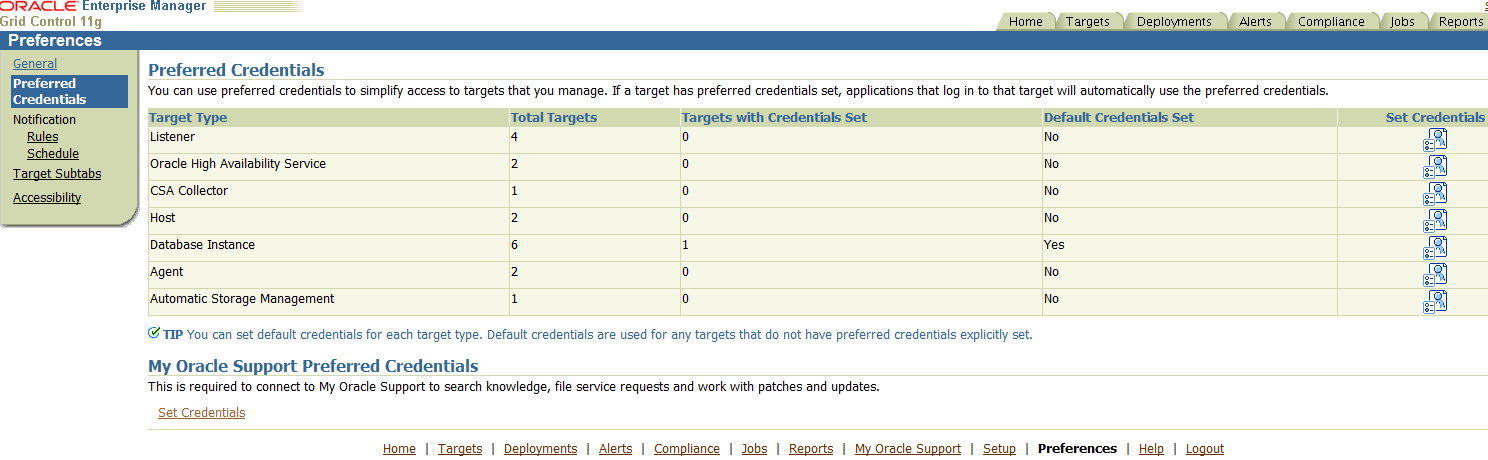Image resolution: width=1488 pixels, height=460 pixels.
Task: Switch to the Jobs tab at top
Action: 1402,21
